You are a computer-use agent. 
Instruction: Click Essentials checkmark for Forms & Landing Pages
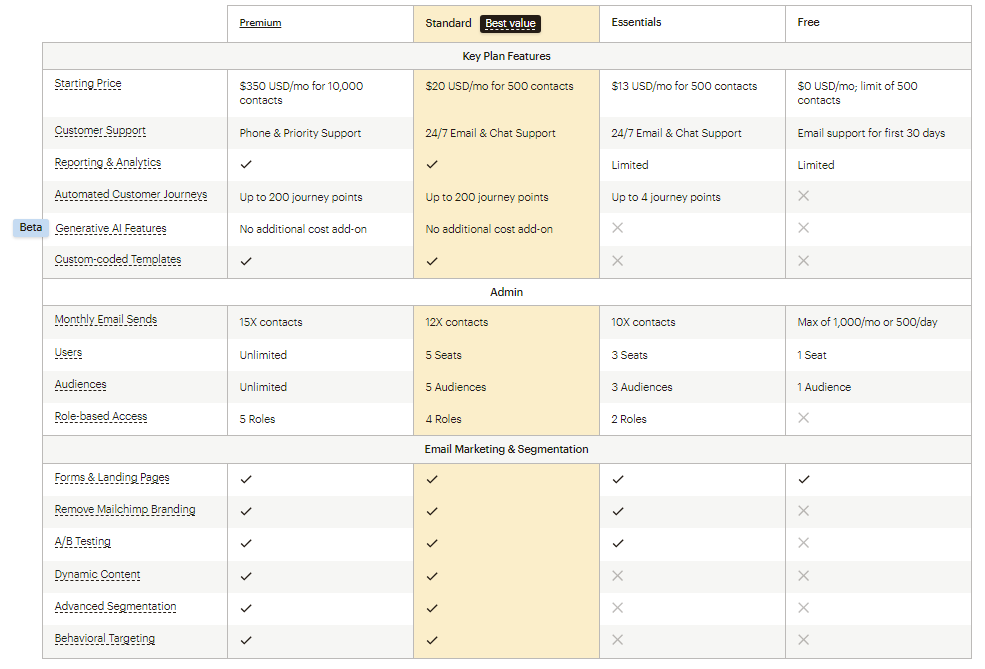(618, 479)
